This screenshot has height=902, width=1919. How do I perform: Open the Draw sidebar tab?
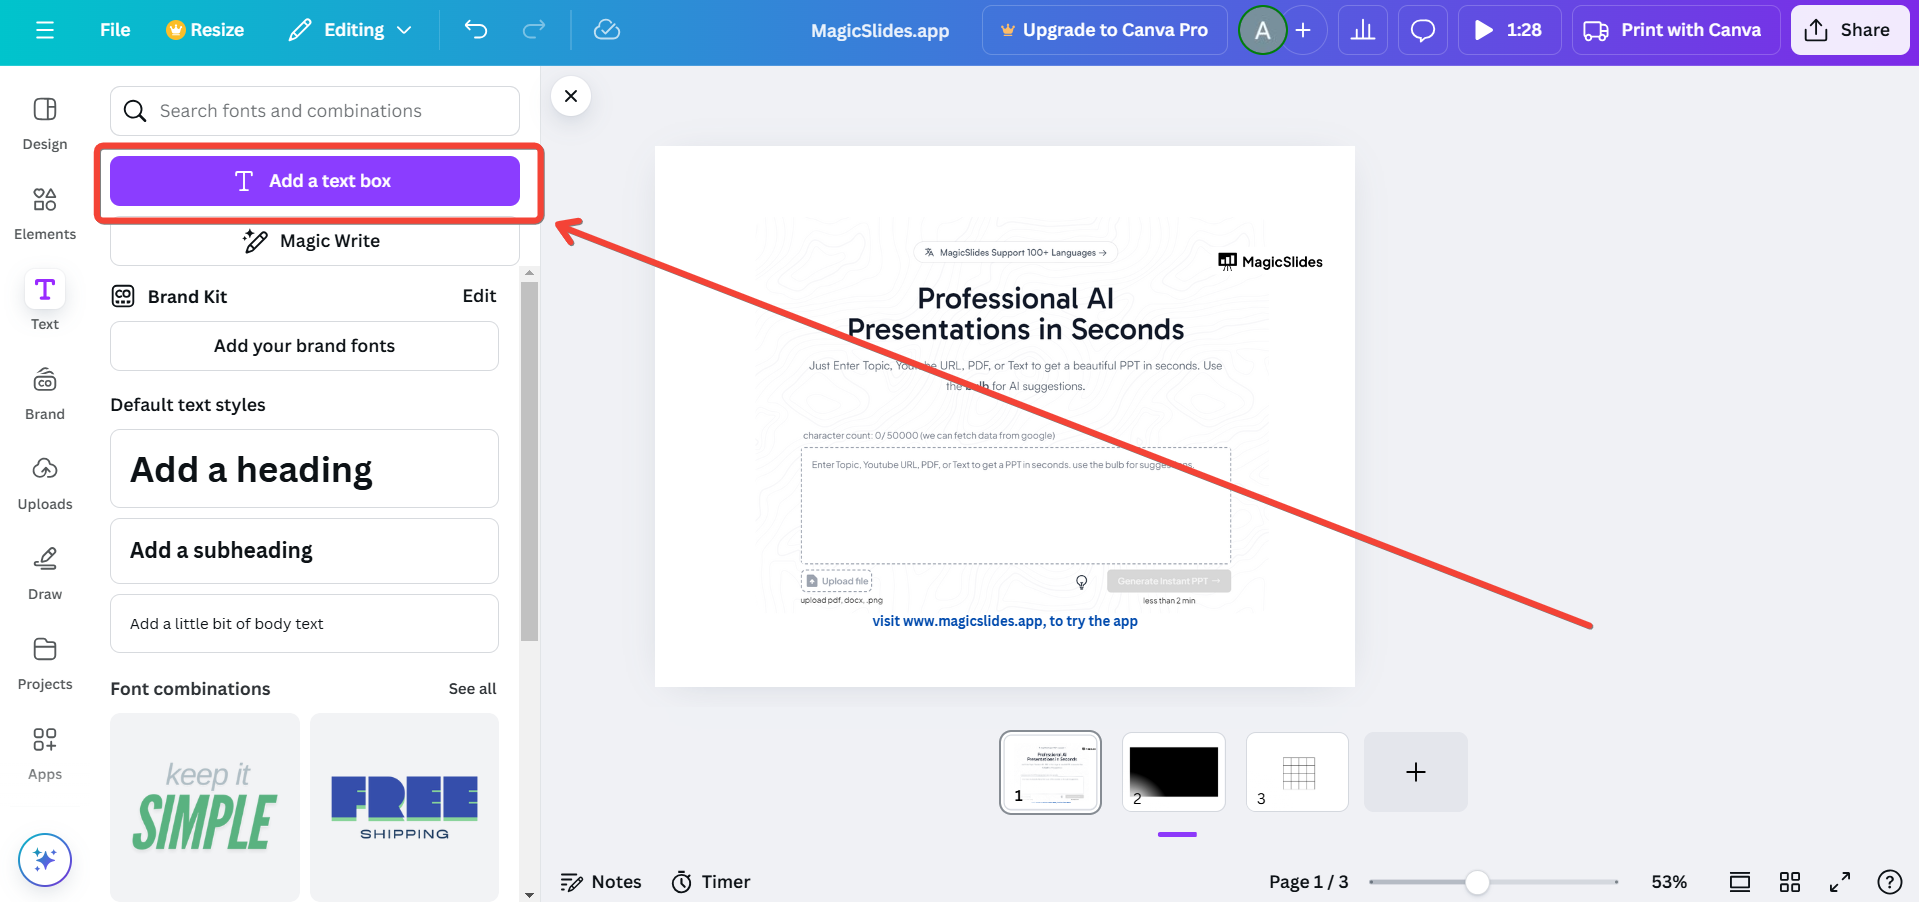(45, 574)
